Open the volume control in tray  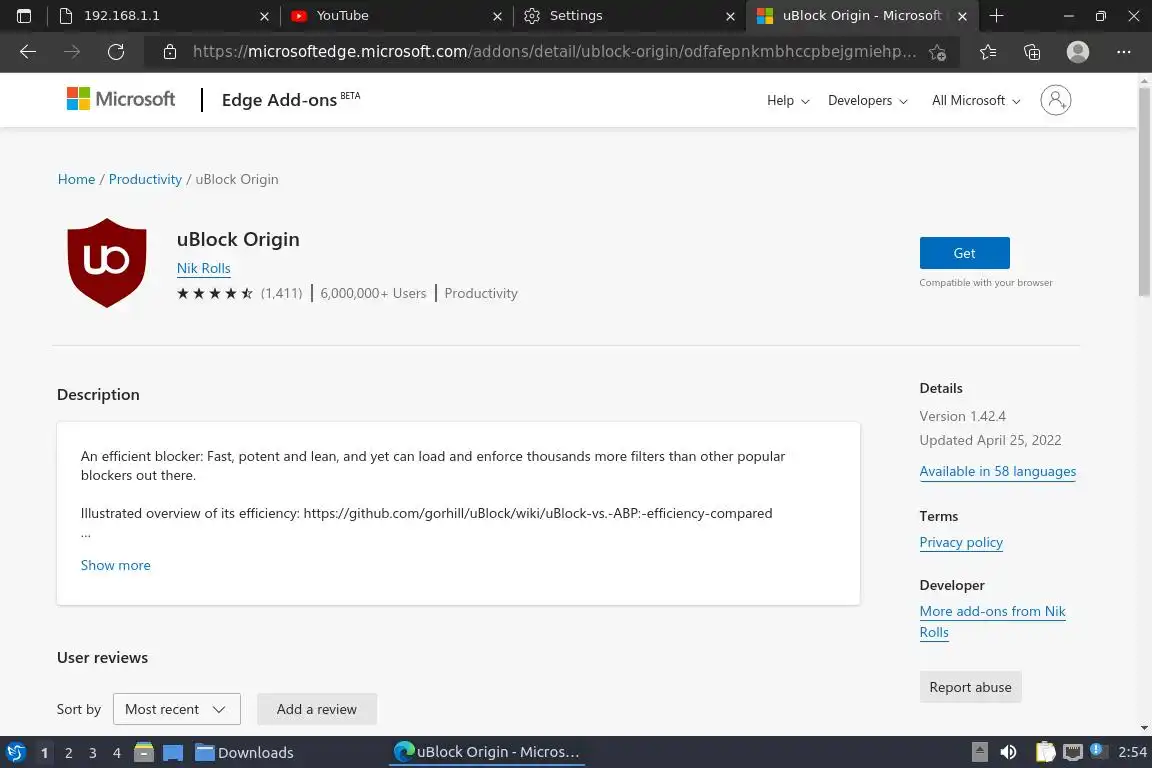pyautogui.click(x=1009, y=752)
